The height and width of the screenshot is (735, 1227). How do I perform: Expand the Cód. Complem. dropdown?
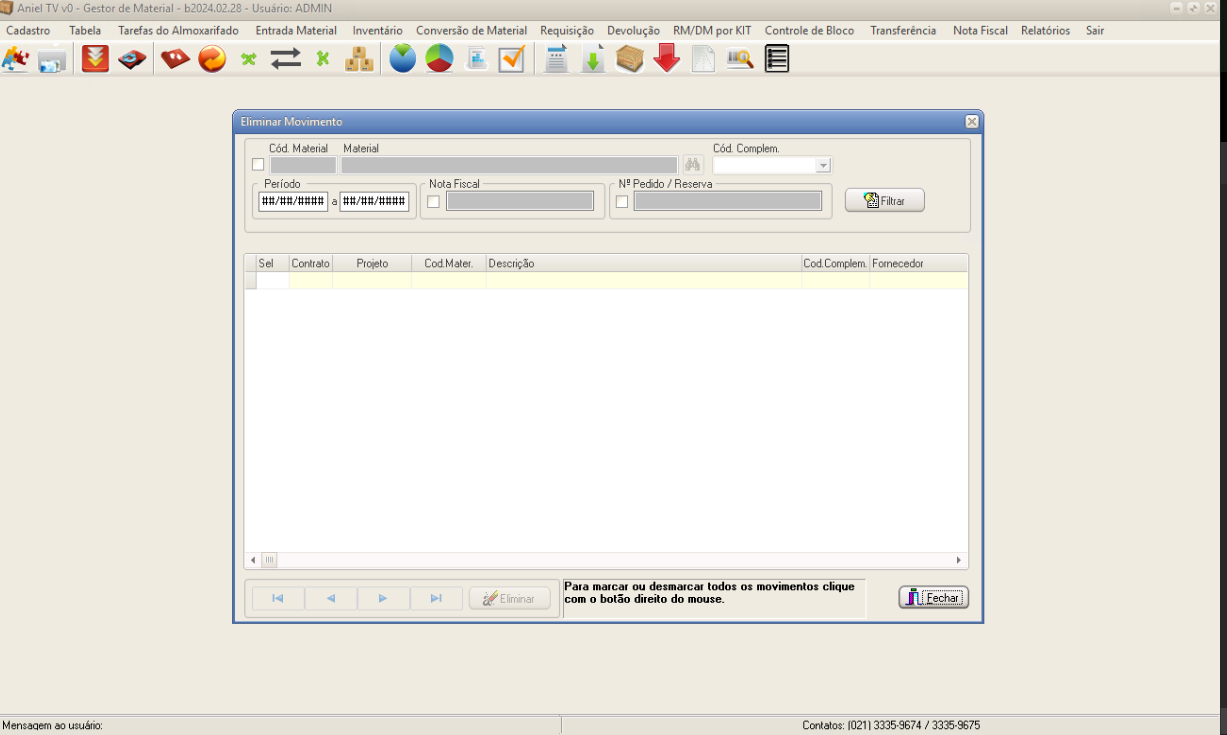point(823,166)
